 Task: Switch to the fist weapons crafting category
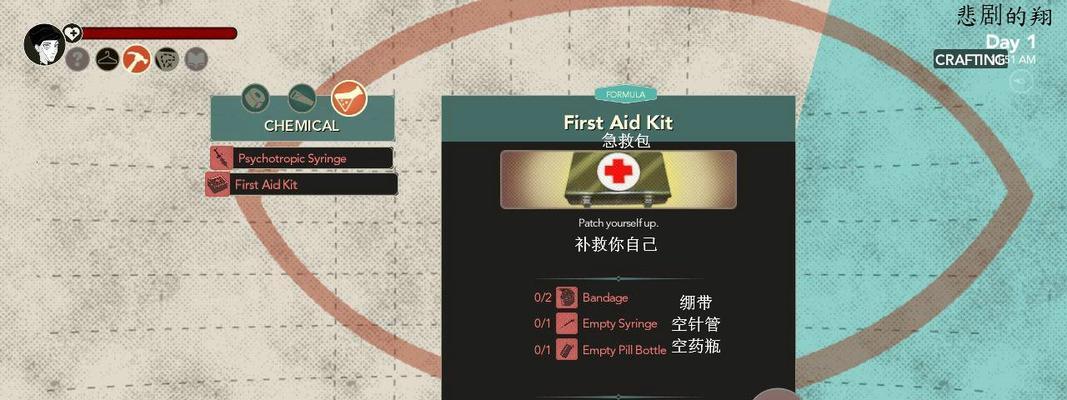click(255, 99)
